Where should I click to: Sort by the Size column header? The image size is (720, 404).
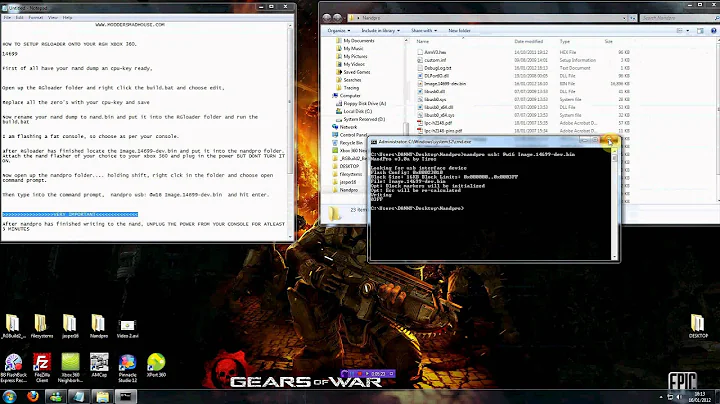[x=608, y=41]
